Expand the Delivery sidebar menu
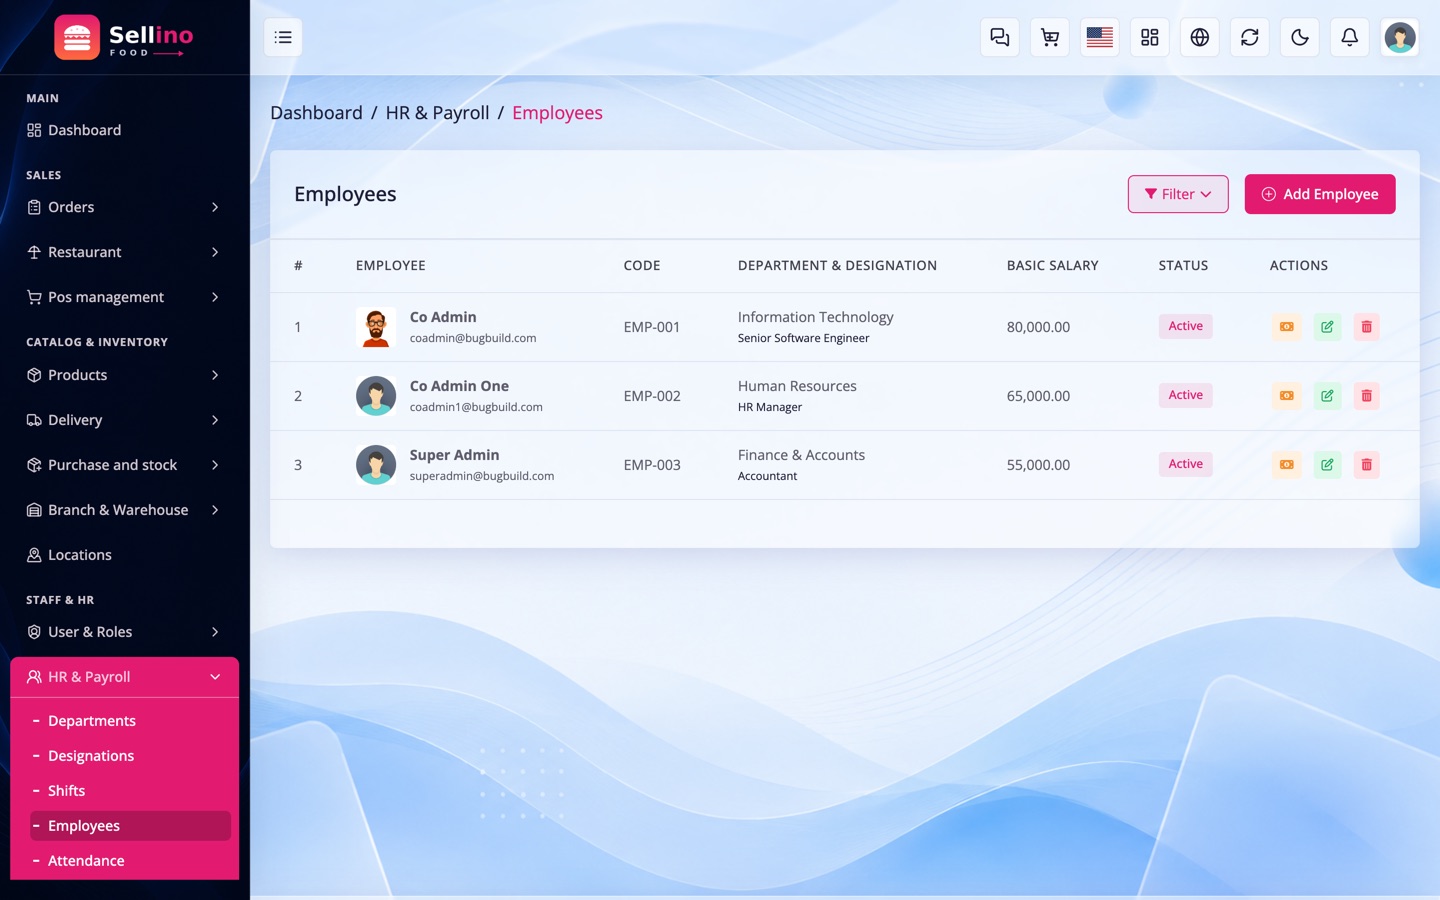 click(124, 420)
